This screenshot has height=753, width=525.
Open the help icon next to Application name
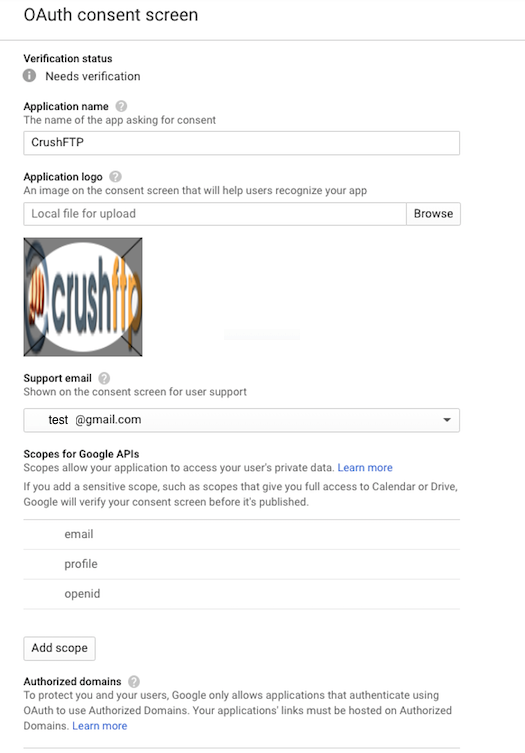(122, 106)
